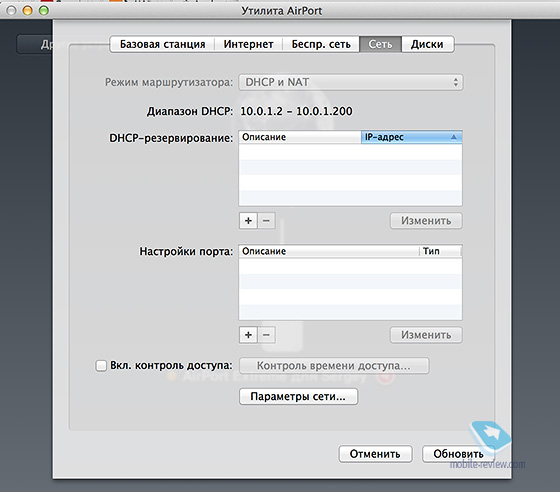Click the Тип column header
Viewport: 560px width, 492px height.
440,251
